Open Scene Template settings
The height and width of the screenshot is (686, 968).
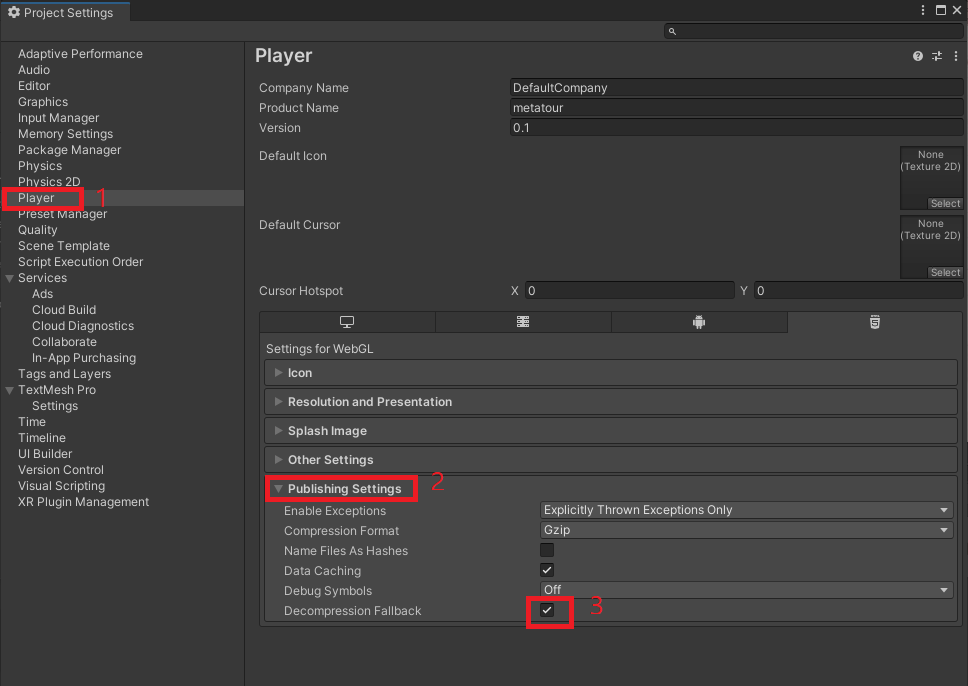[64, 246]
